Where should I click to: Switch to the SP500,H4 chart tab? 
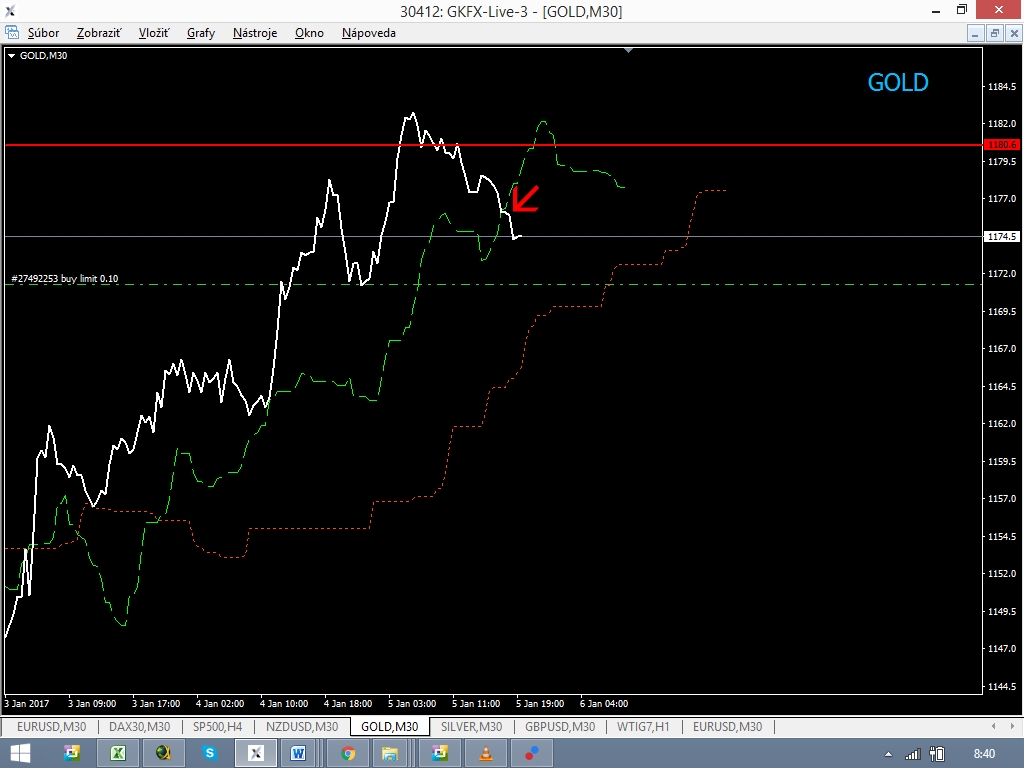[x=217, y=726]
